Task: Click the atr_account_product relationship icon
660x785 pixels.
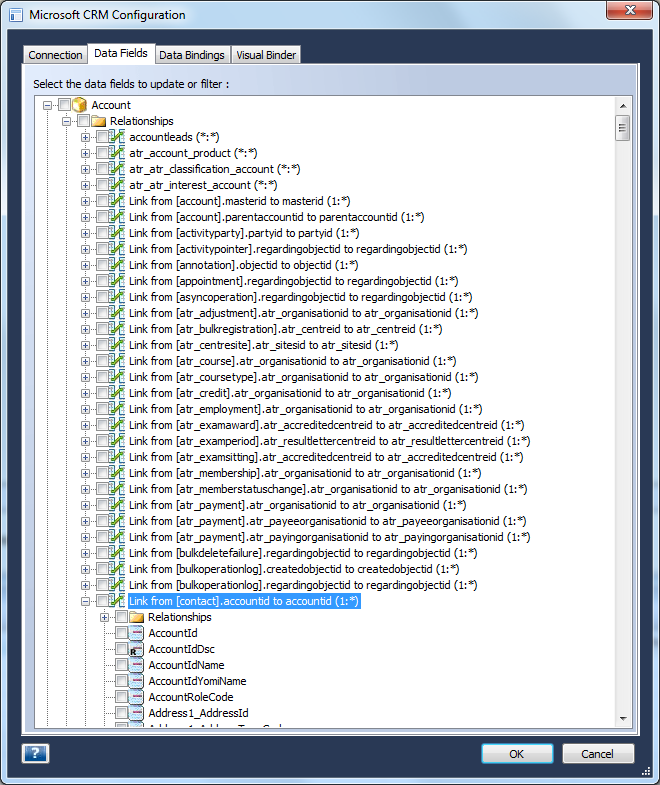Action: click(x=118, y=153)
